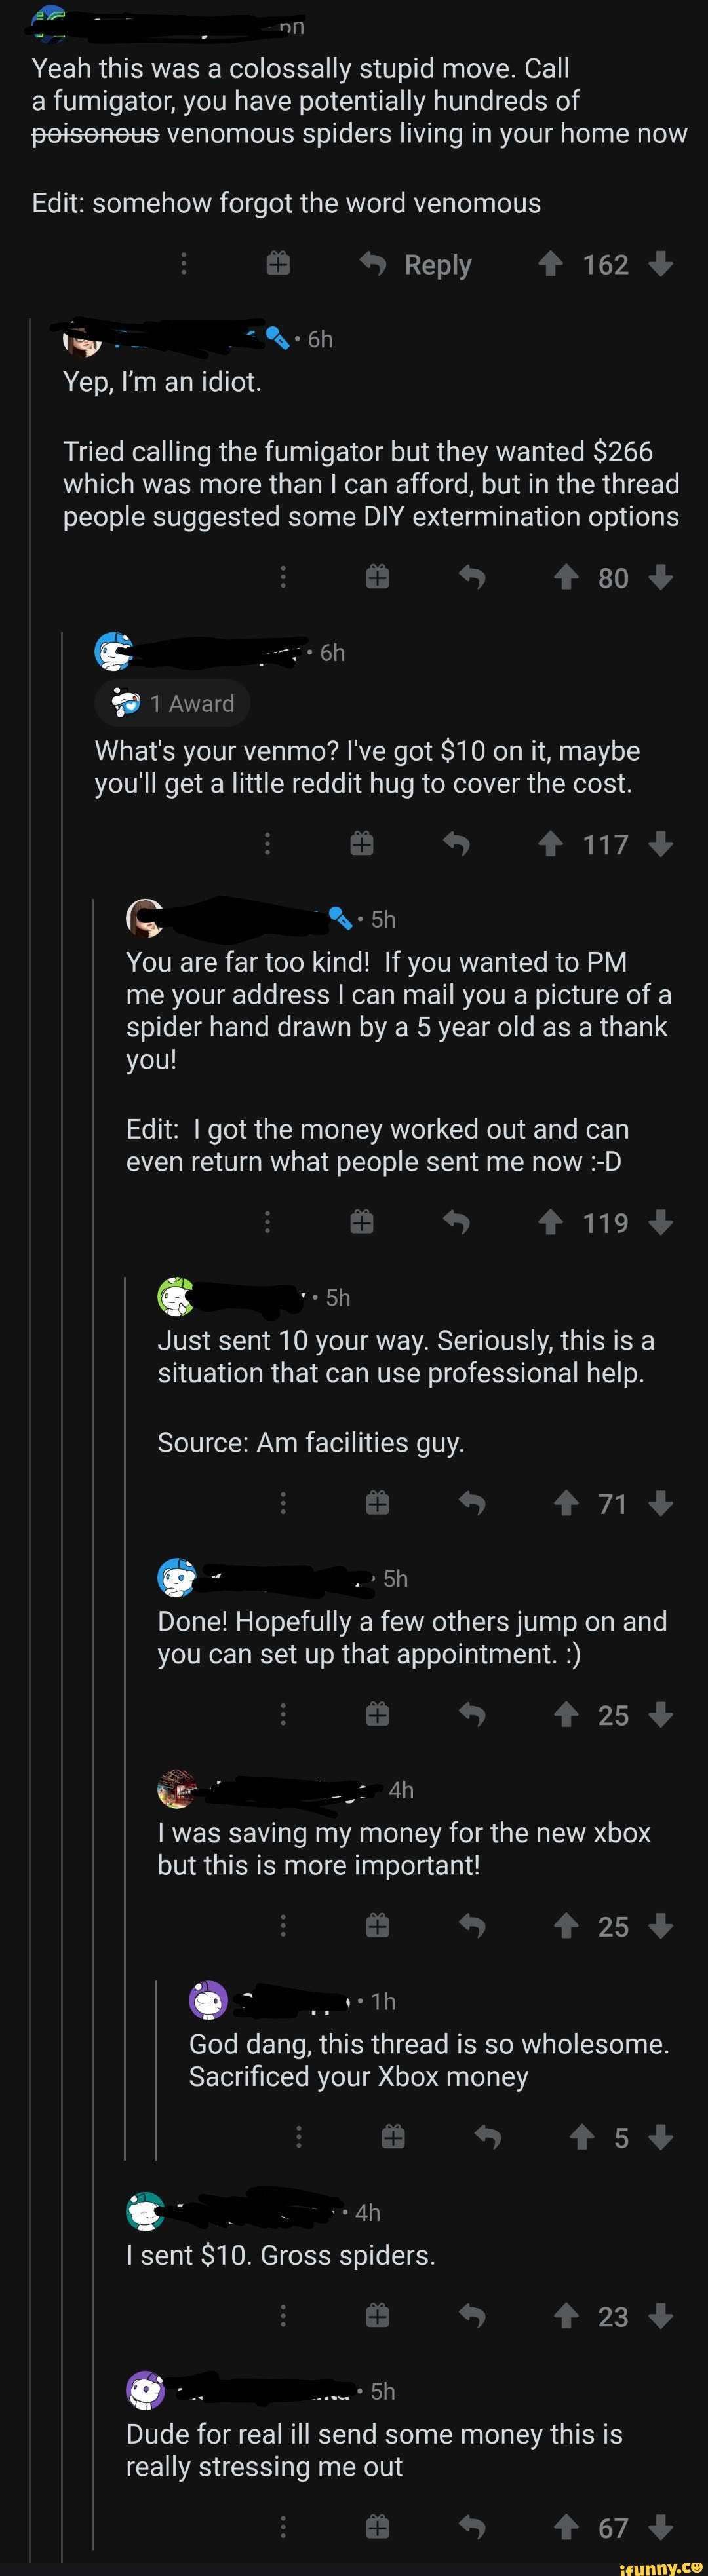Screen dimensions: 708x2576
Task: Click the '1 Award' badge
Action: pos(173,704)
